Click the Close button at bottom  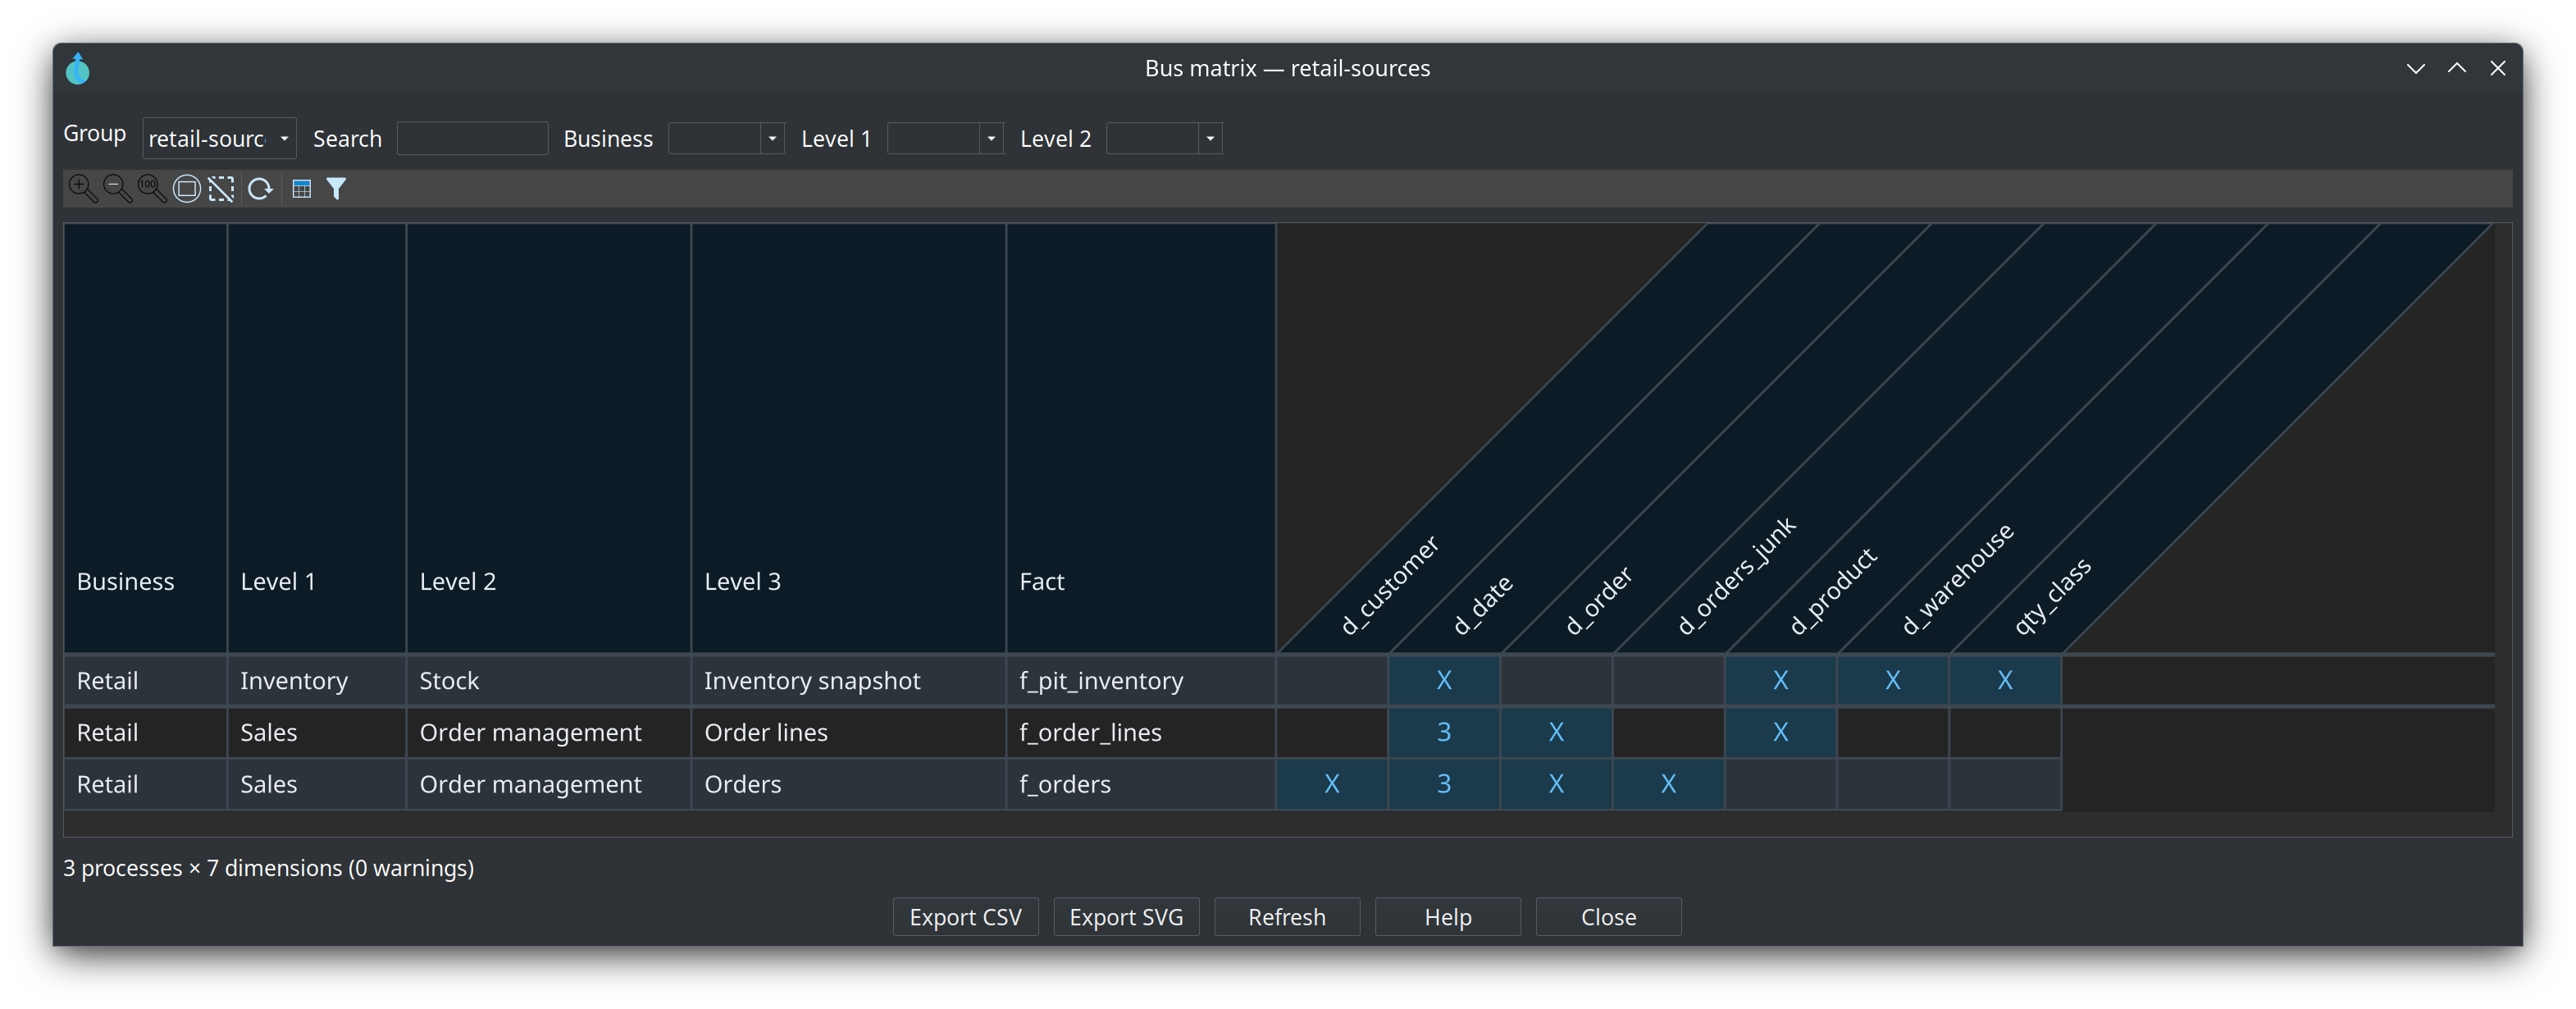[1609, 917]
